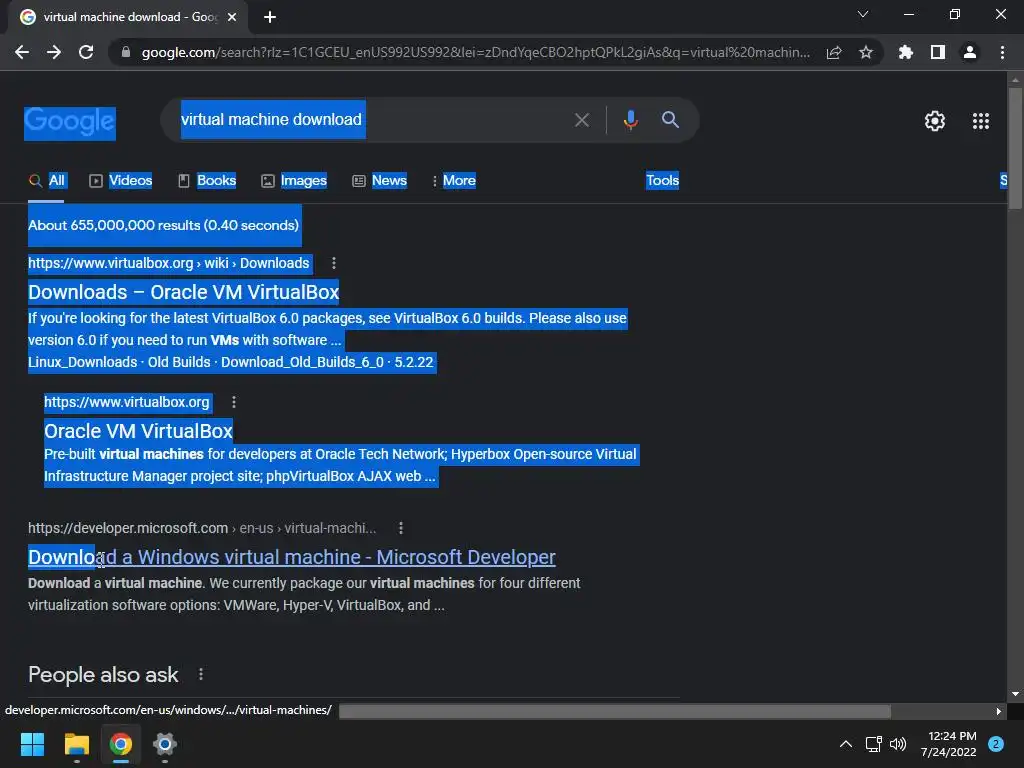Open options for virtualbox.org wiki Downloads result
Viewport: 1024px width, 768px height.
click(334, 263)
